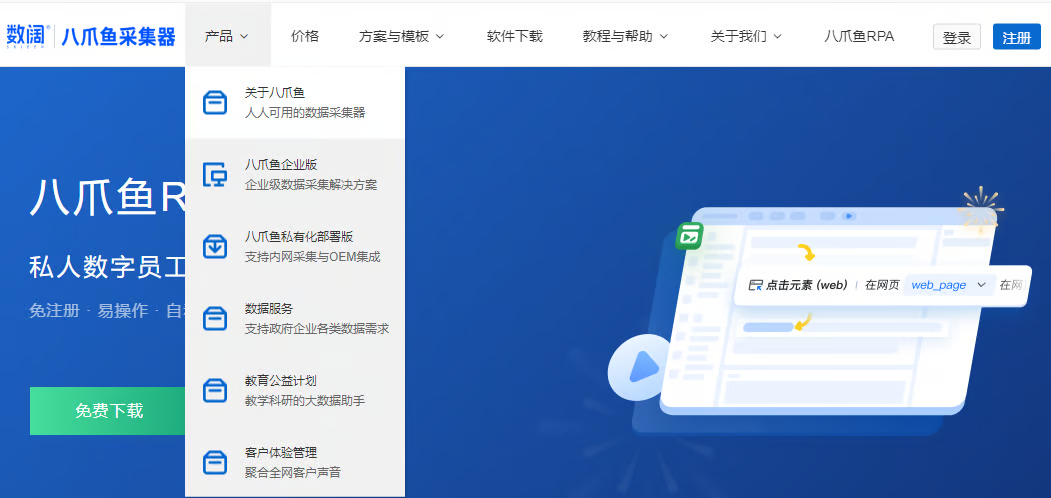Click the 八爪鱼私有化部署版 download-box icon
Image resolution: width=1051 pixels, height=498 pixels.
point(215,247)
